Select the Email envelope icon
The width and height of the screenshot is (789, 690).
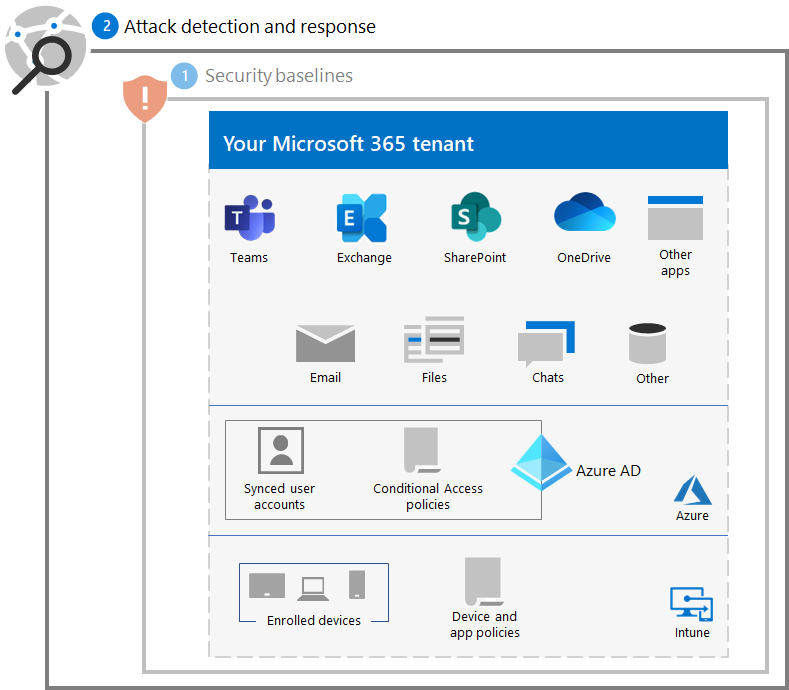[325, 343]
